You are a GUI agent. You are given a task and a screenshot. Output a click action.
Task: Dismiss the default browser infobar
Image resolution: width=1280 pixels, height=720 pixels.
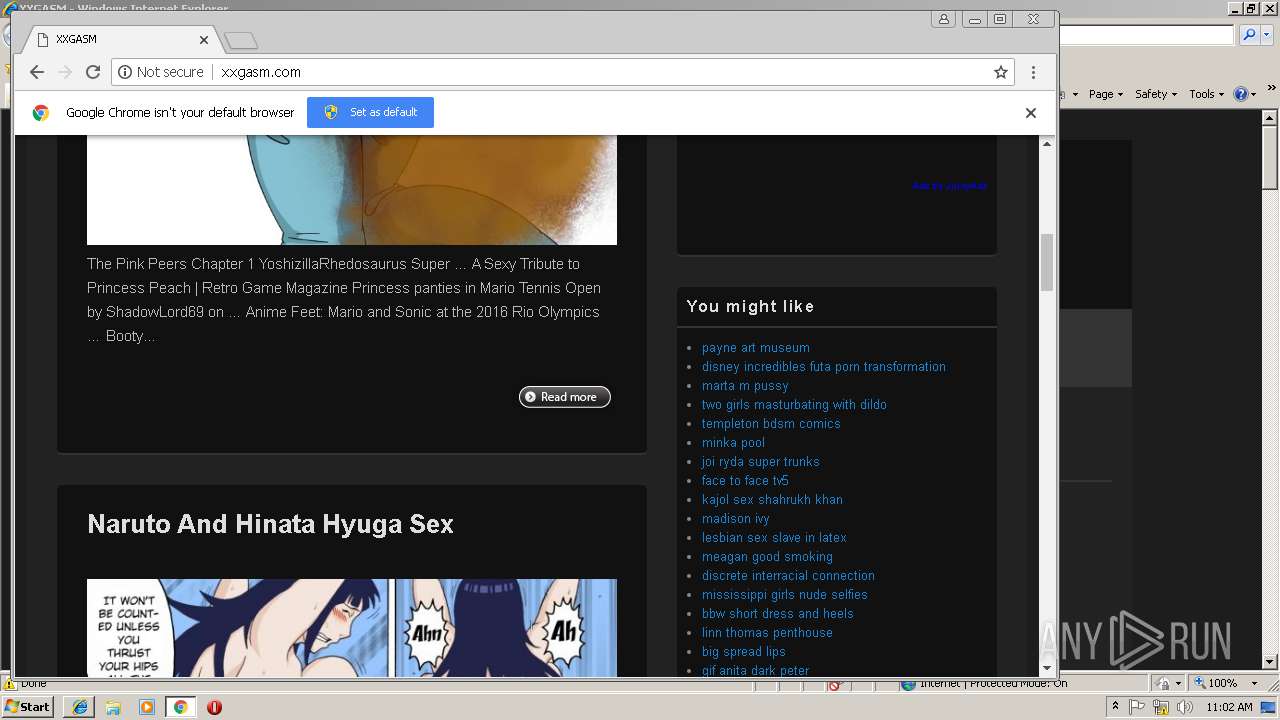(x=1031, y=113)
